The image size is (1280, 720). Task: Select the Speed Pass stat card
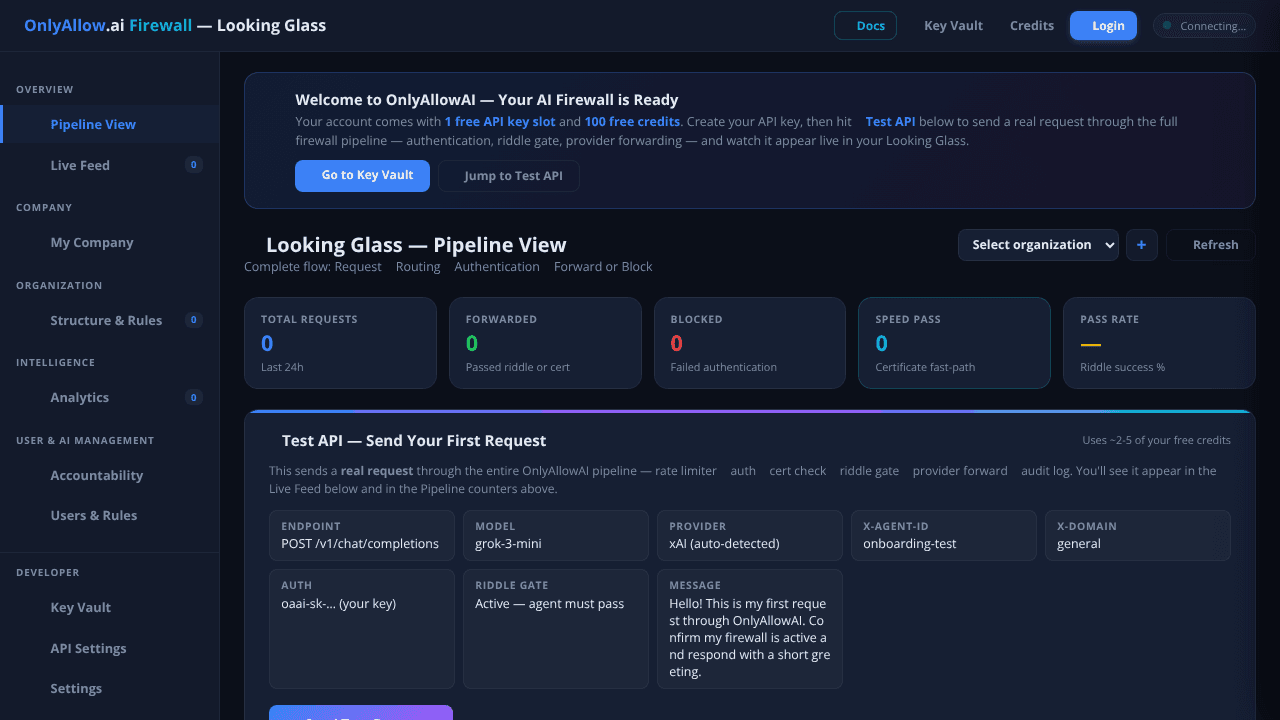(954, 342)
